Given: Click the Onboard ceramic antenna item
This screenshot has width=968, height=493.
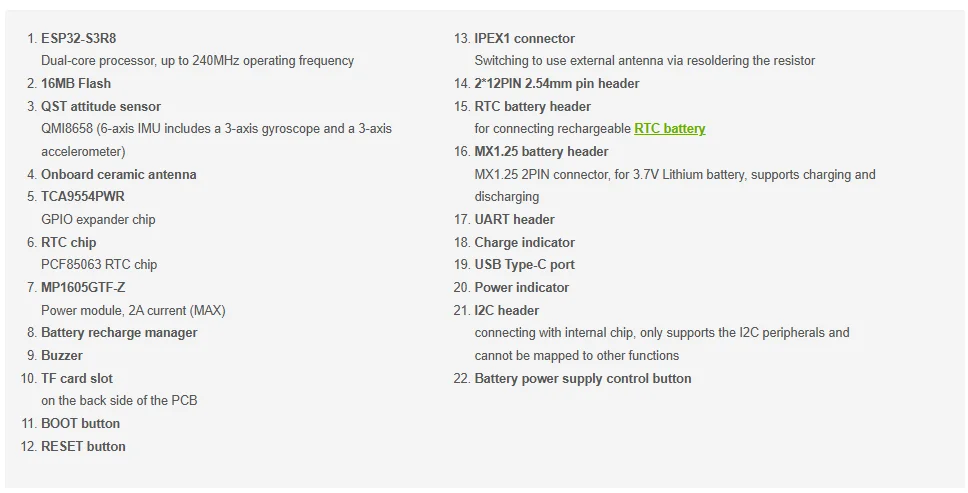Looking at the screenshot, I should click(118, 174).
